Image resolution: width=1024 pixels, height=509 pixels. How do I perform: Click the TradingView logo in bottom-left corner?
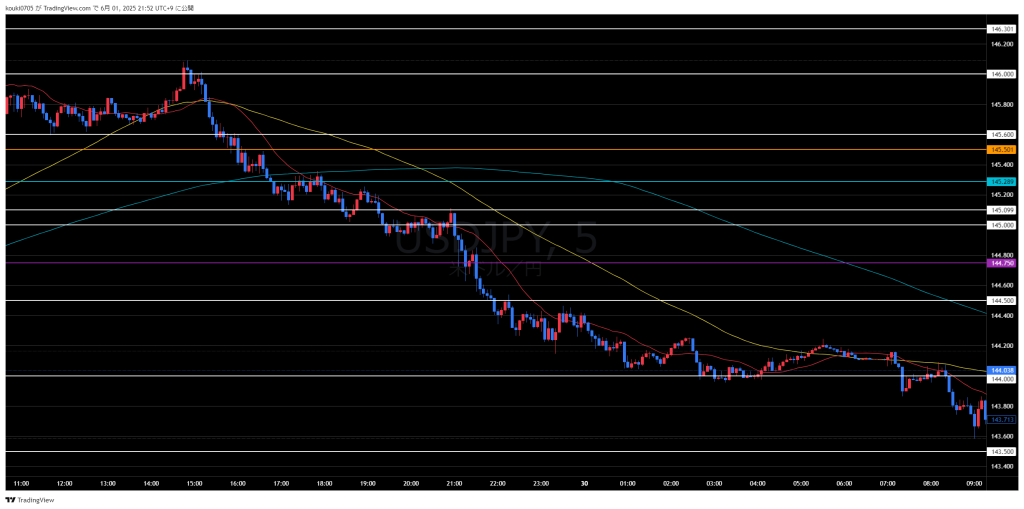pyautogui.click(x=30, y=499)
